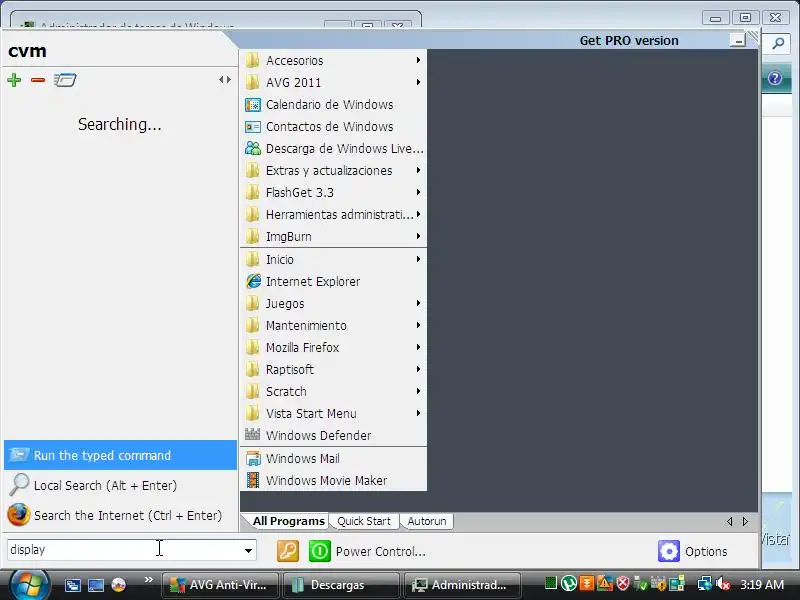Click the uTorrent tray icon

568,583
